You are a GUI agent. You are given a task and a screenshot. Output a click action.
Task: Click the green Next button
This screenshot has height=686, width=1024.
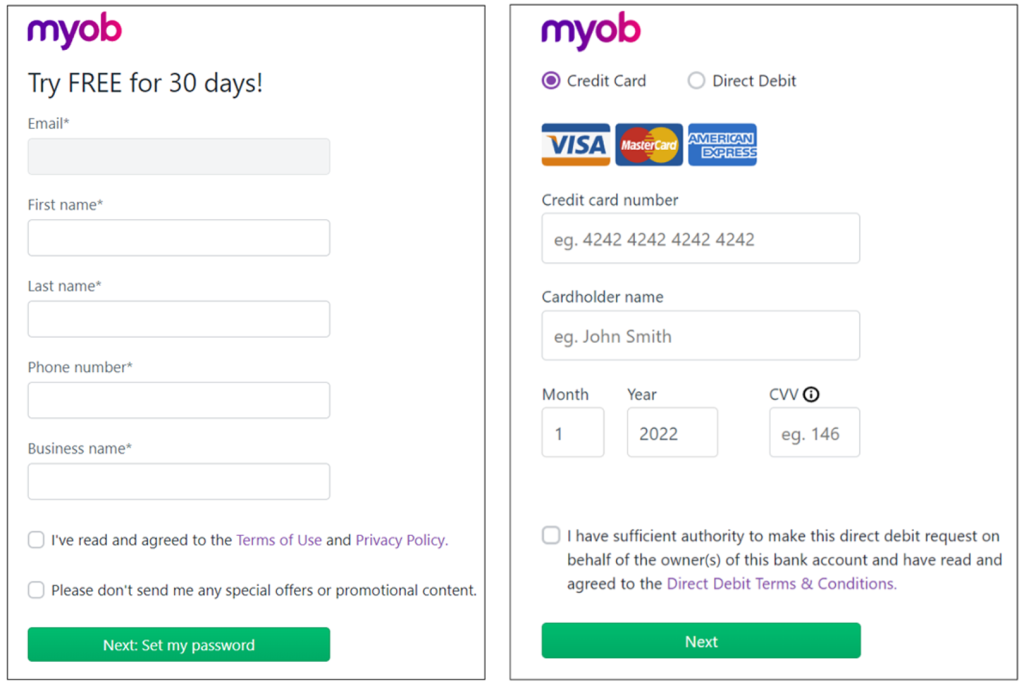pyautogui.click(x=701, y=641)
